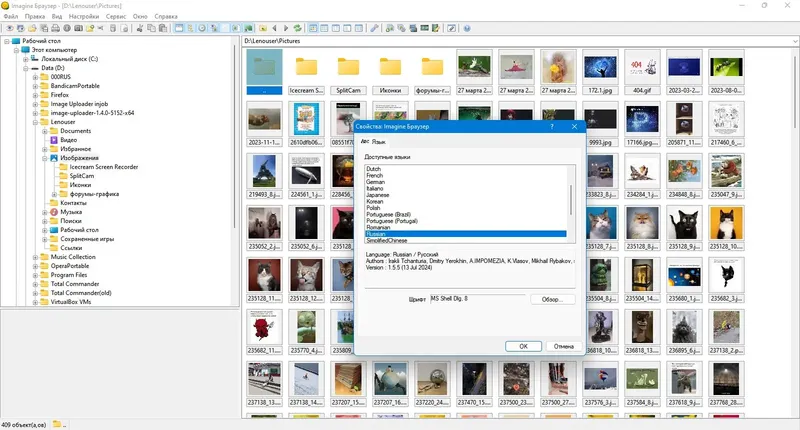The height and width of the screenshot is (430, 800).
Task: Expand the 000RUS folder node
Action: [35, 77]
